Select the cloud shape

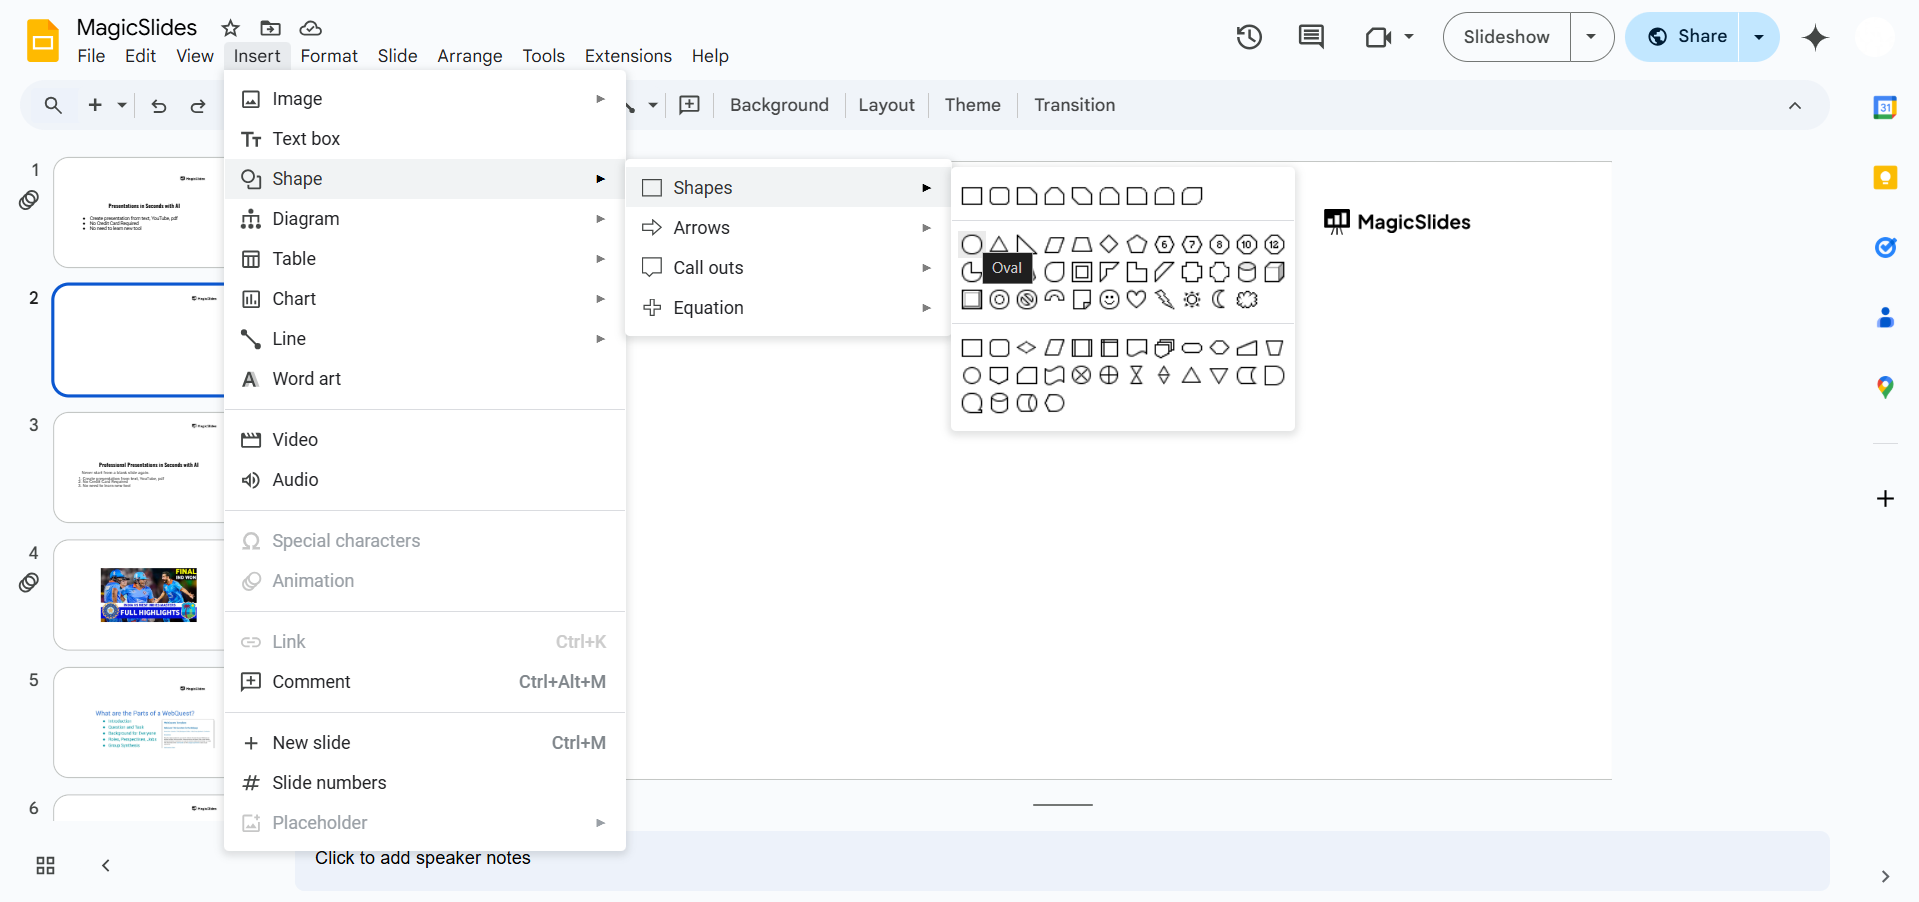(1247, 299)
